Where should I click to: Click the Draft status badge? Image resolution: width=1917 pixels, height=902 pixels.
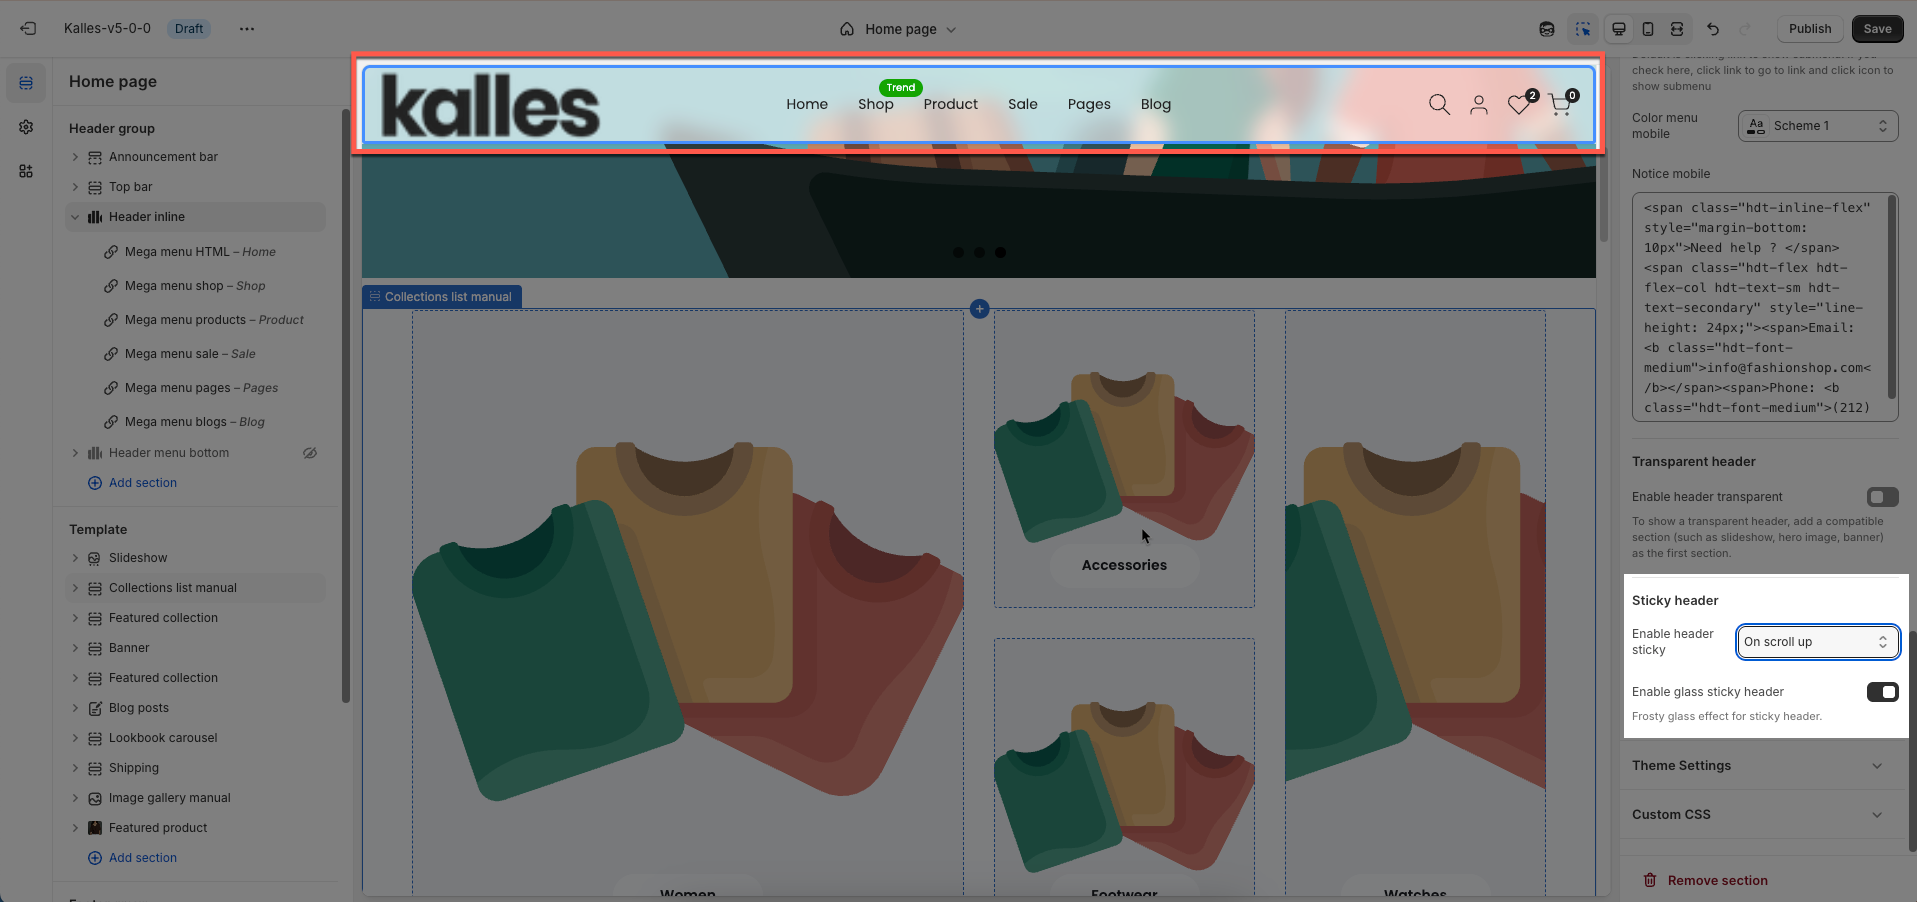click(x=189, y=29)
